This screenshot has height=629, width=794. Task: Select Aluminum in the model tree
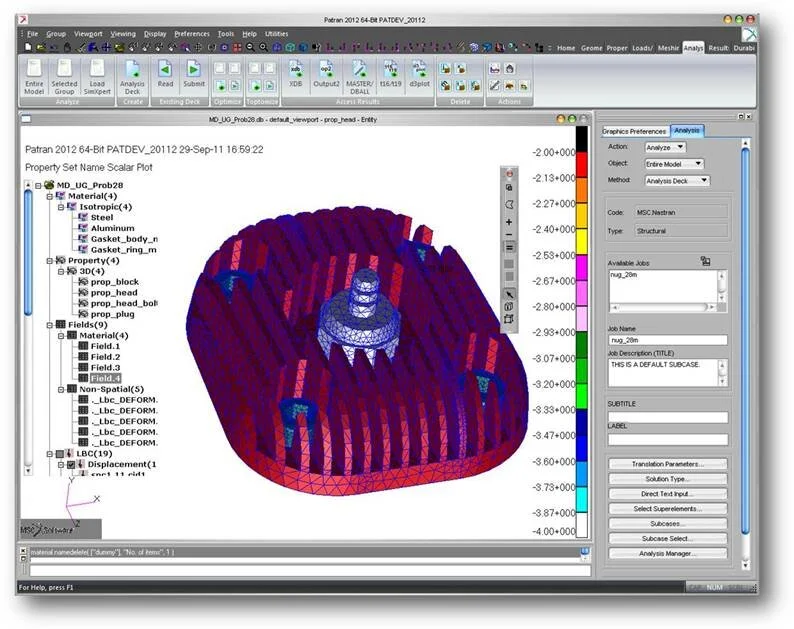[x=112, y=228]
